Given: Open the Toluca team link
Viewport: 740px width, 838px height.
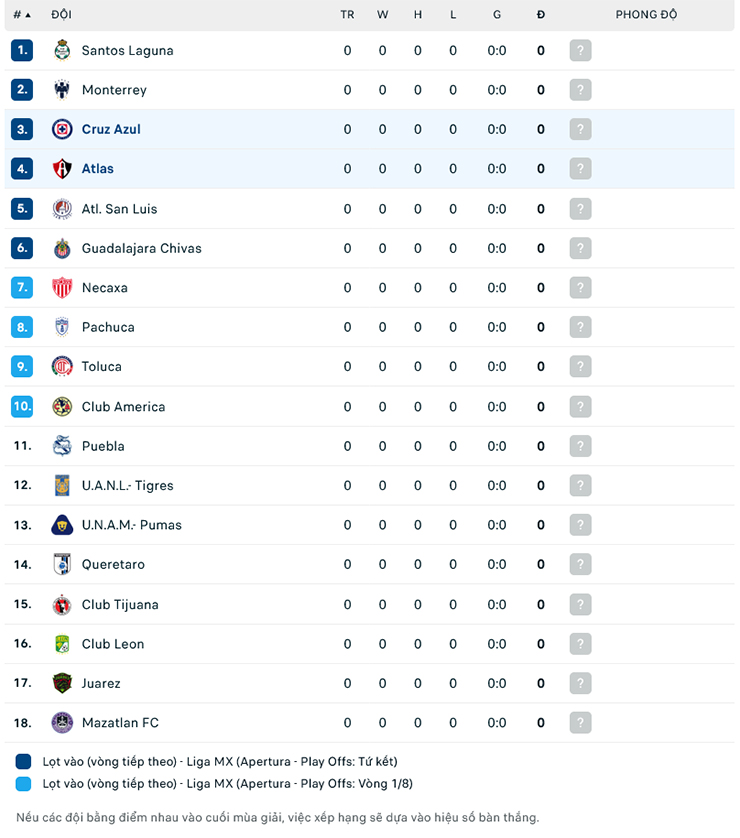Looking at the screenshot, I should (101, 367).
